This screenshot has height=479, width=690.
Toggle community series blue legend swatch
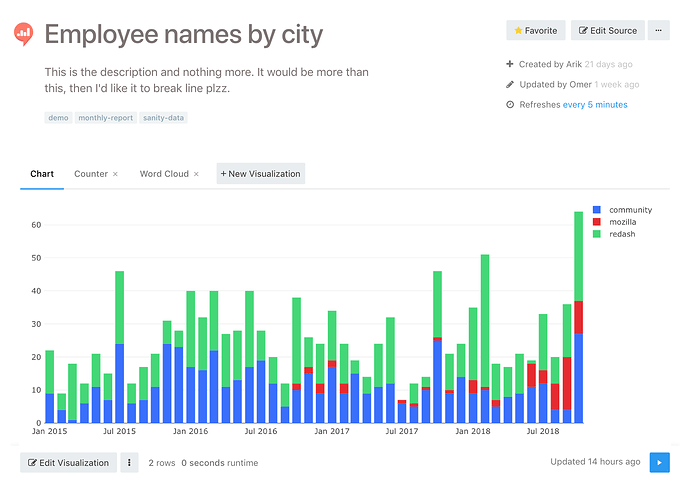coord(597,210)
